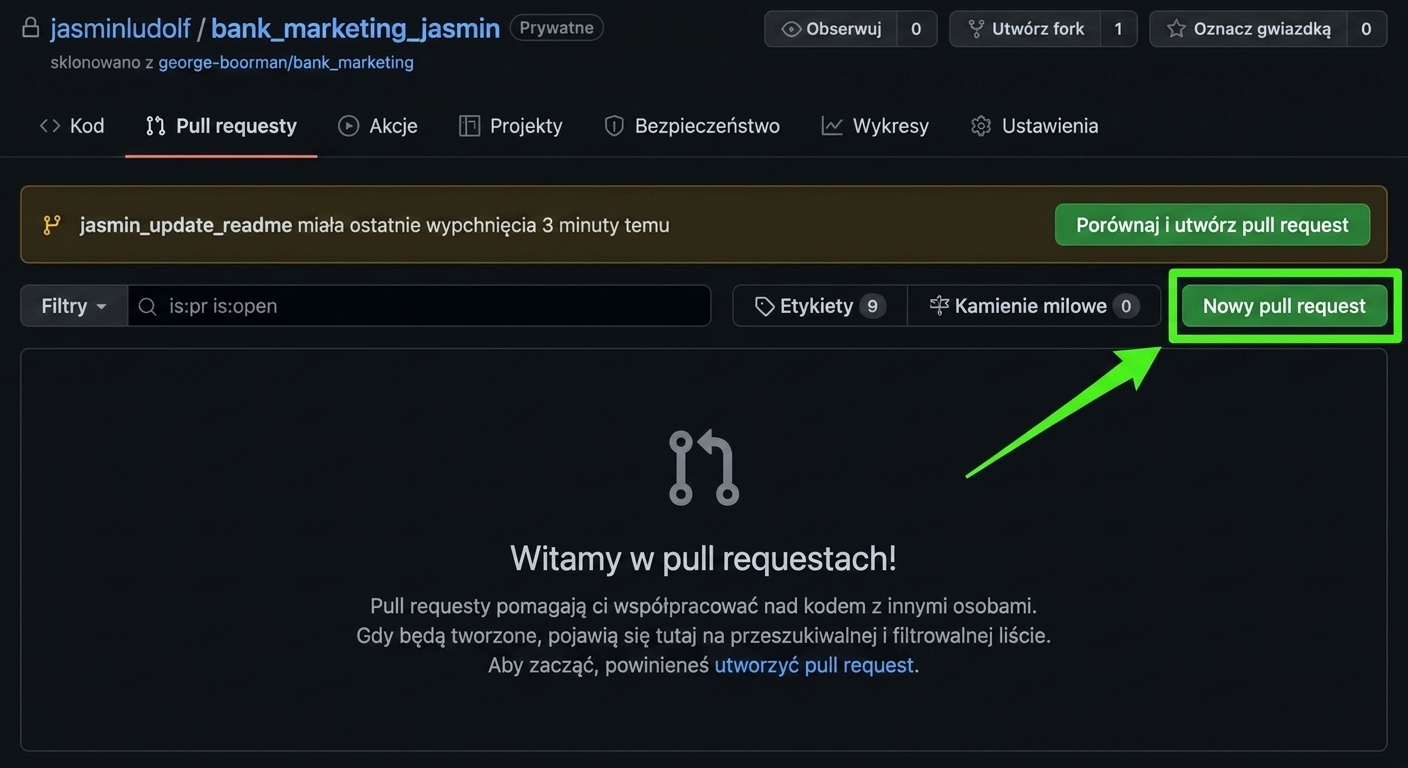Screen dimensions: 1408x768
Task: Open the Filtry dropdown
Action: [74, 306]
